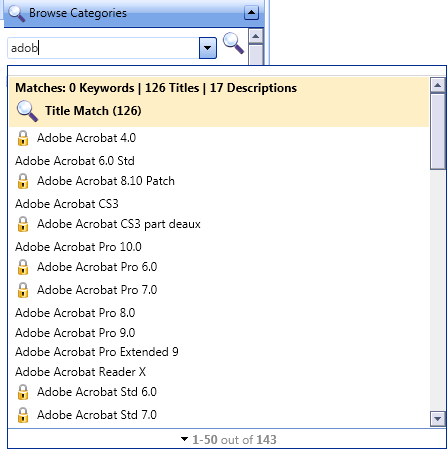
Task: Collapse the Browse Categories panel
Action: click(x=251, y=13)
